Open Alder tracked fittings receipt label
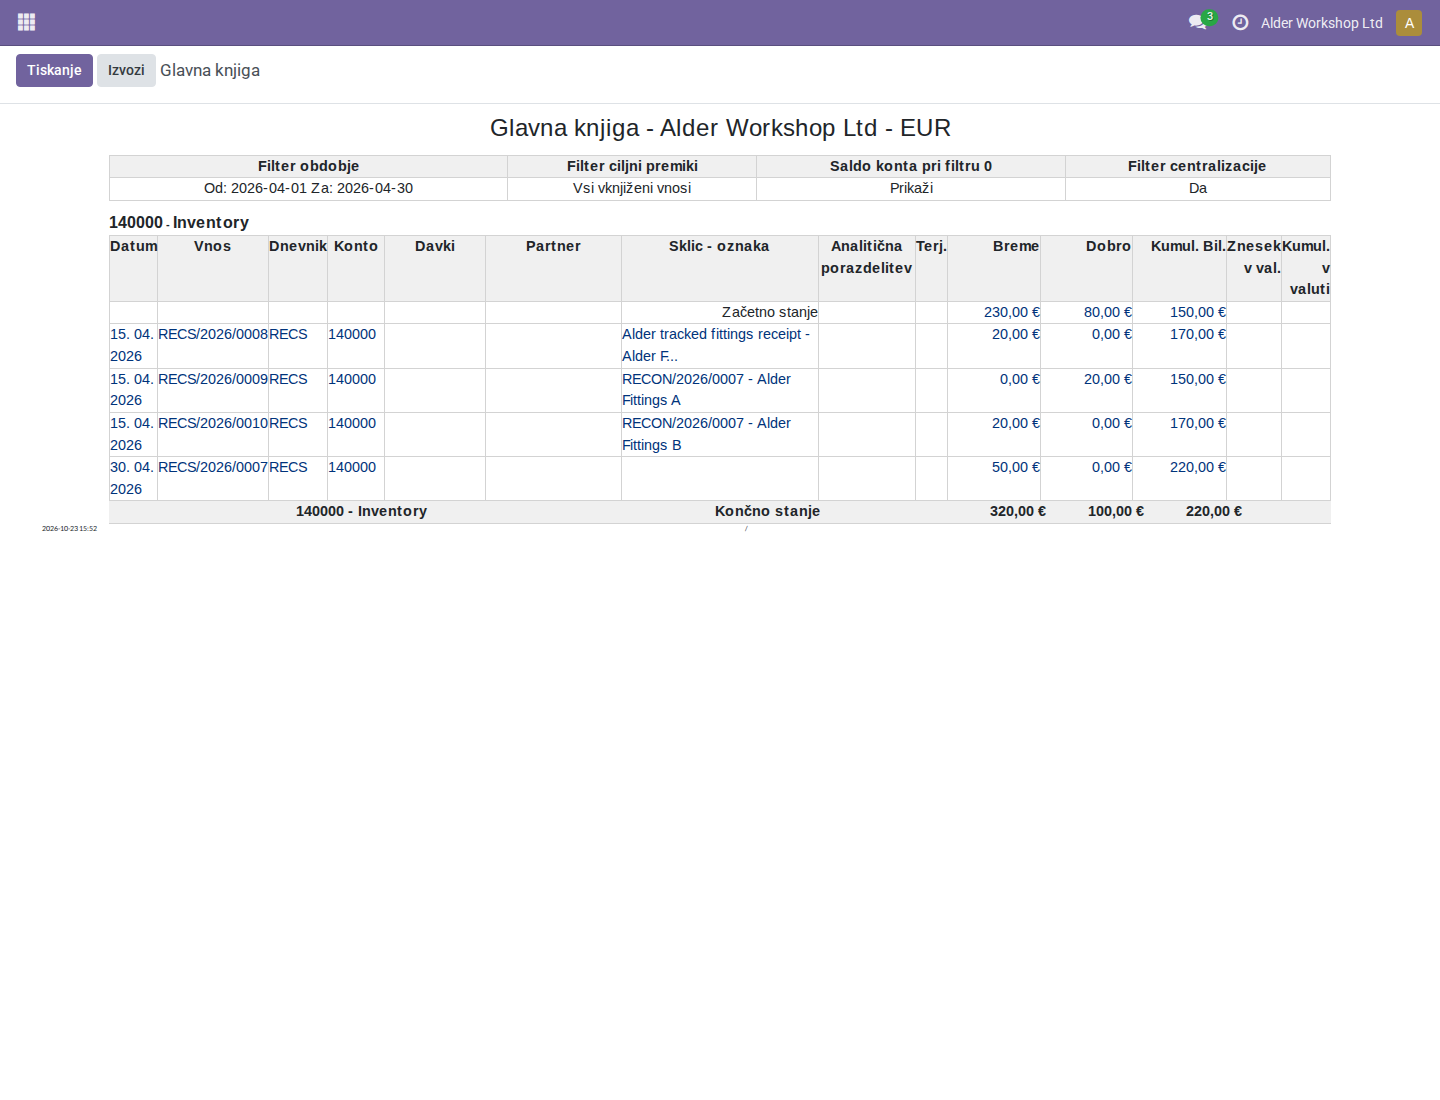The width and height of the screenshot is (1440, 1100). [716, 345]
